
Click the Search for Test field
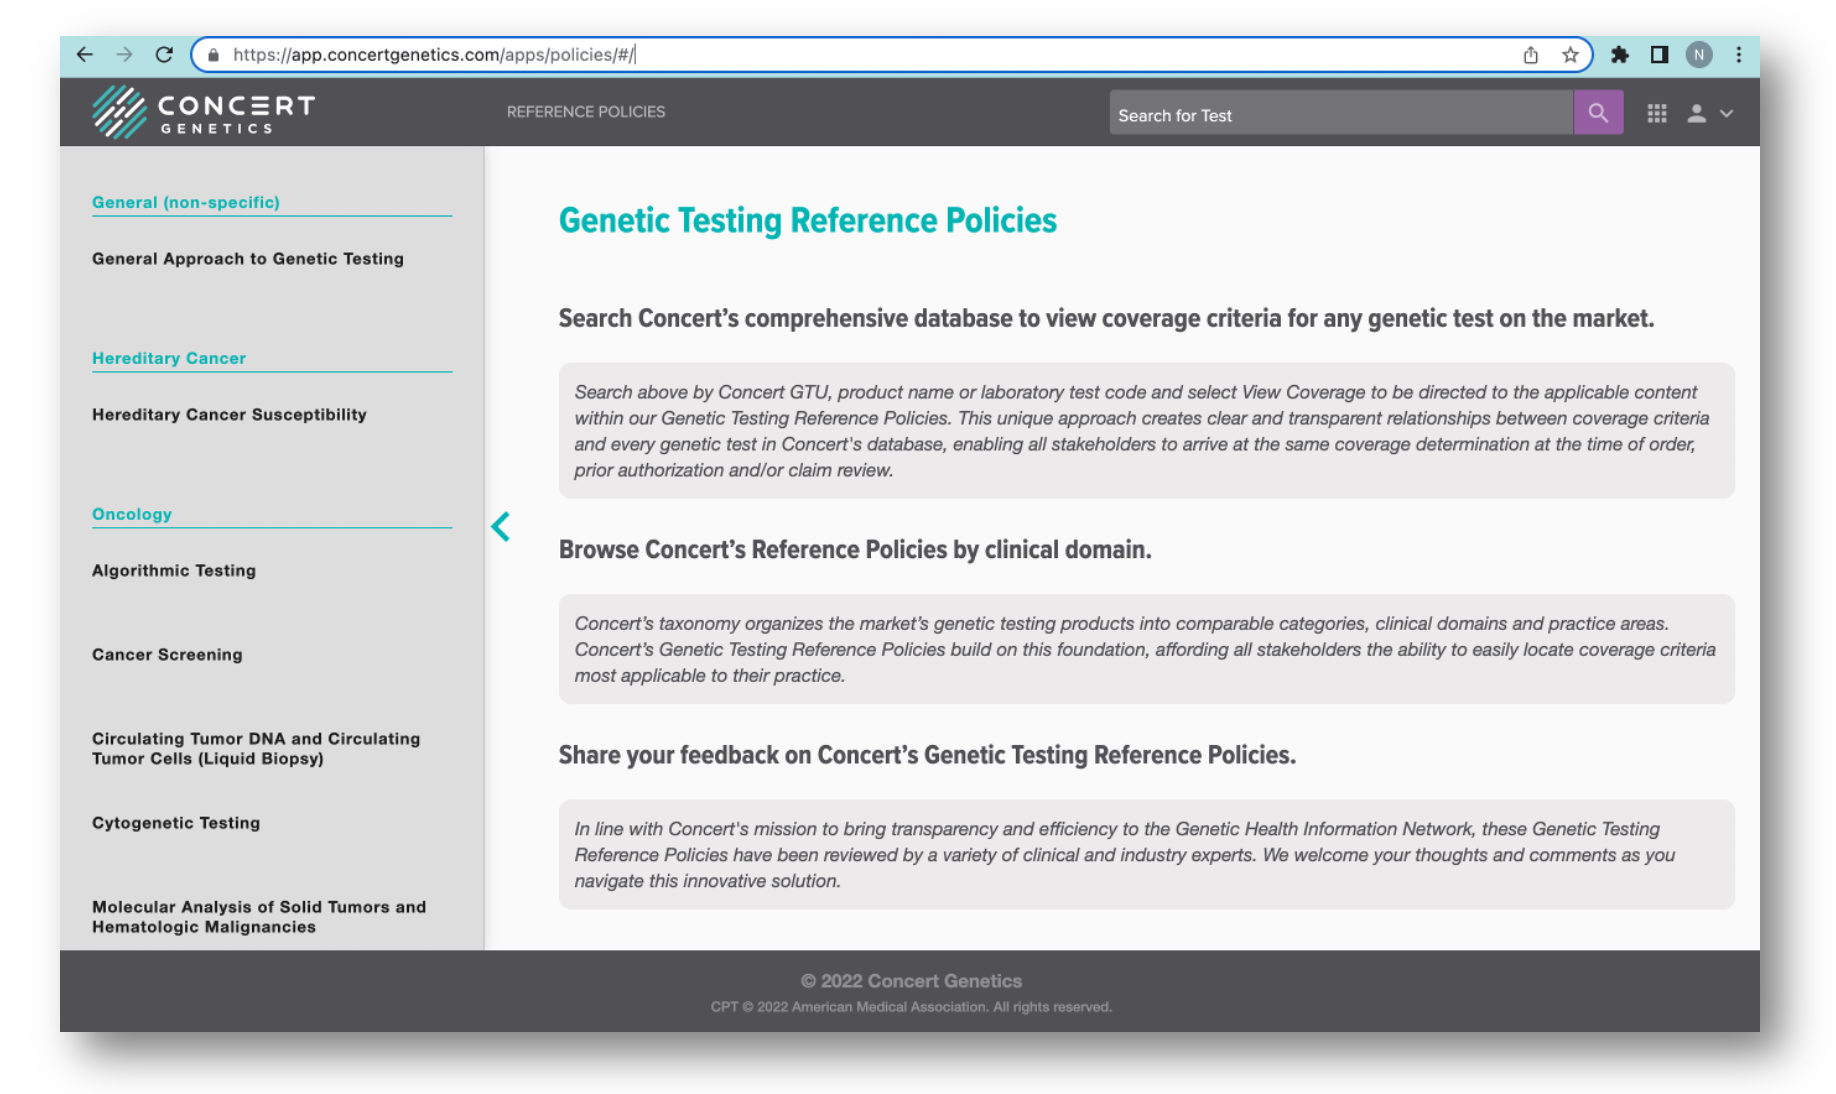point(1340,113)
